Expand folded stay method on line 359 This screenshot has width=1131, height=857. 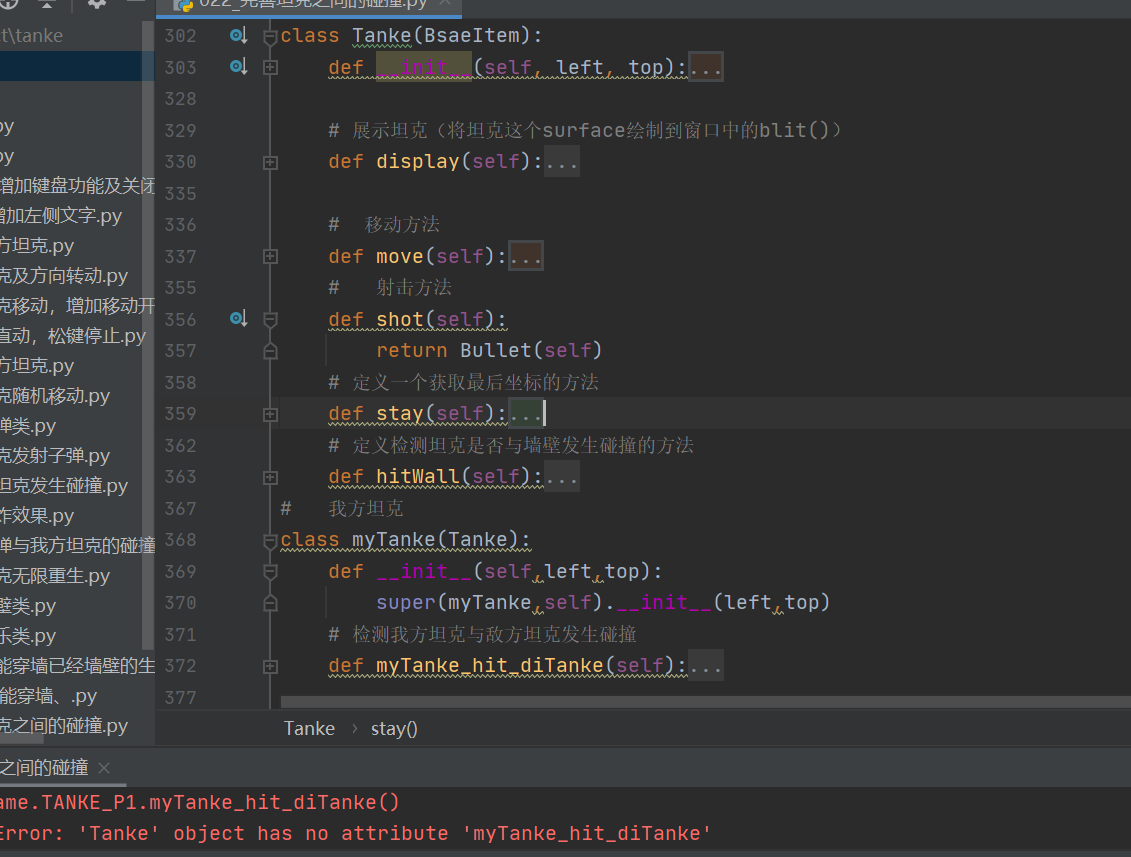pos(270,414)
